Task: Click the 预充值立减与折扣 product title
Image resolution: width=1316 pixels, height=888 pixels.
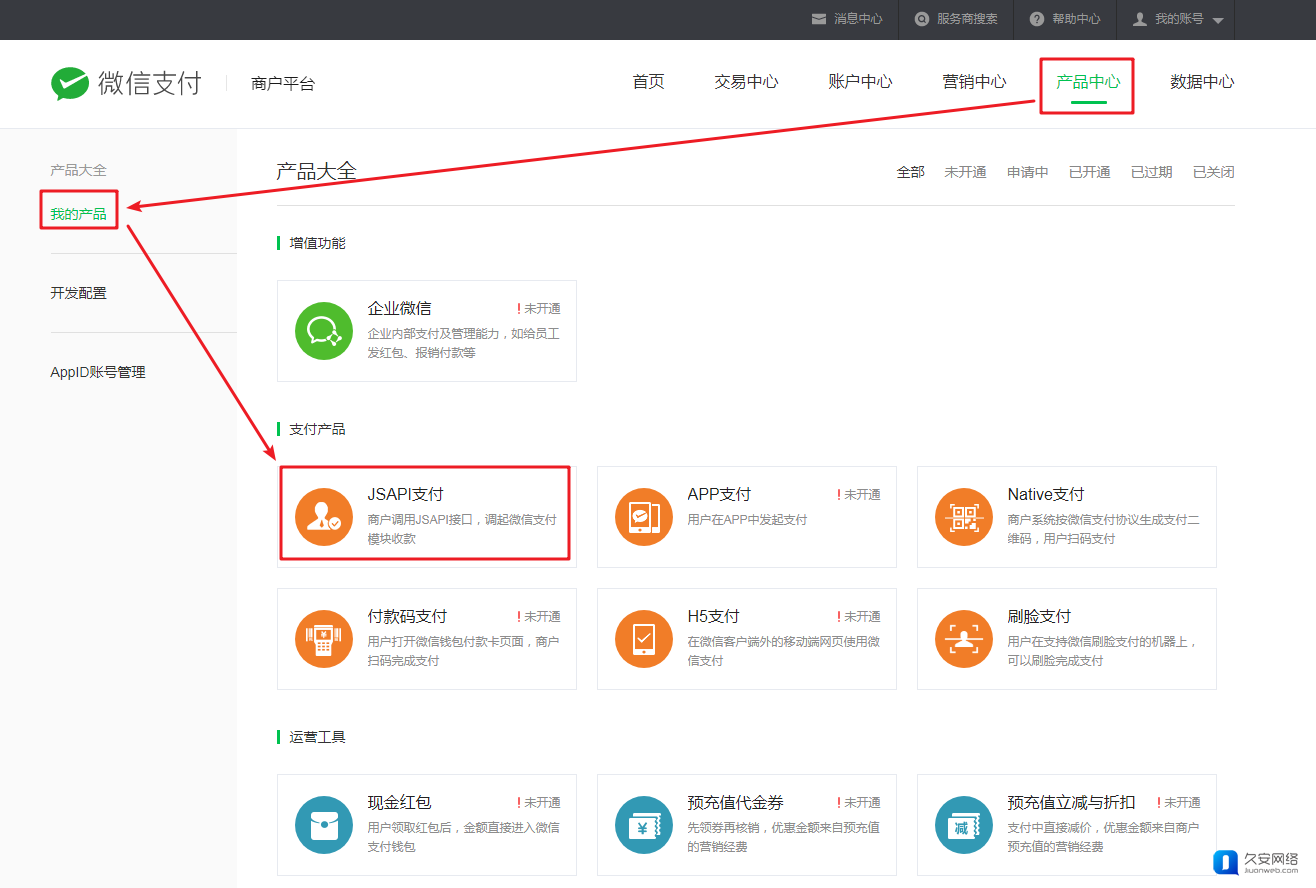Action: (x=1072, y=802)
